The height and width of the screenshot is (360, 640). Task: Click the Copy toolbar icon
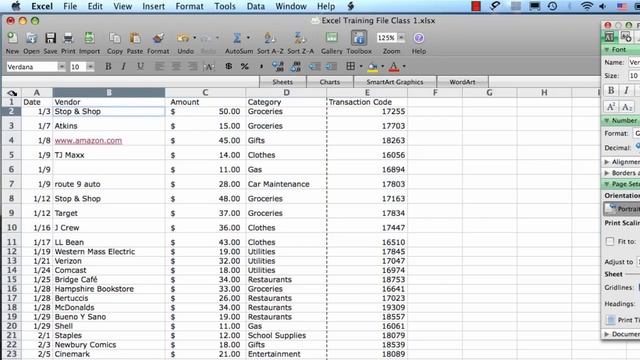(115, 38)
